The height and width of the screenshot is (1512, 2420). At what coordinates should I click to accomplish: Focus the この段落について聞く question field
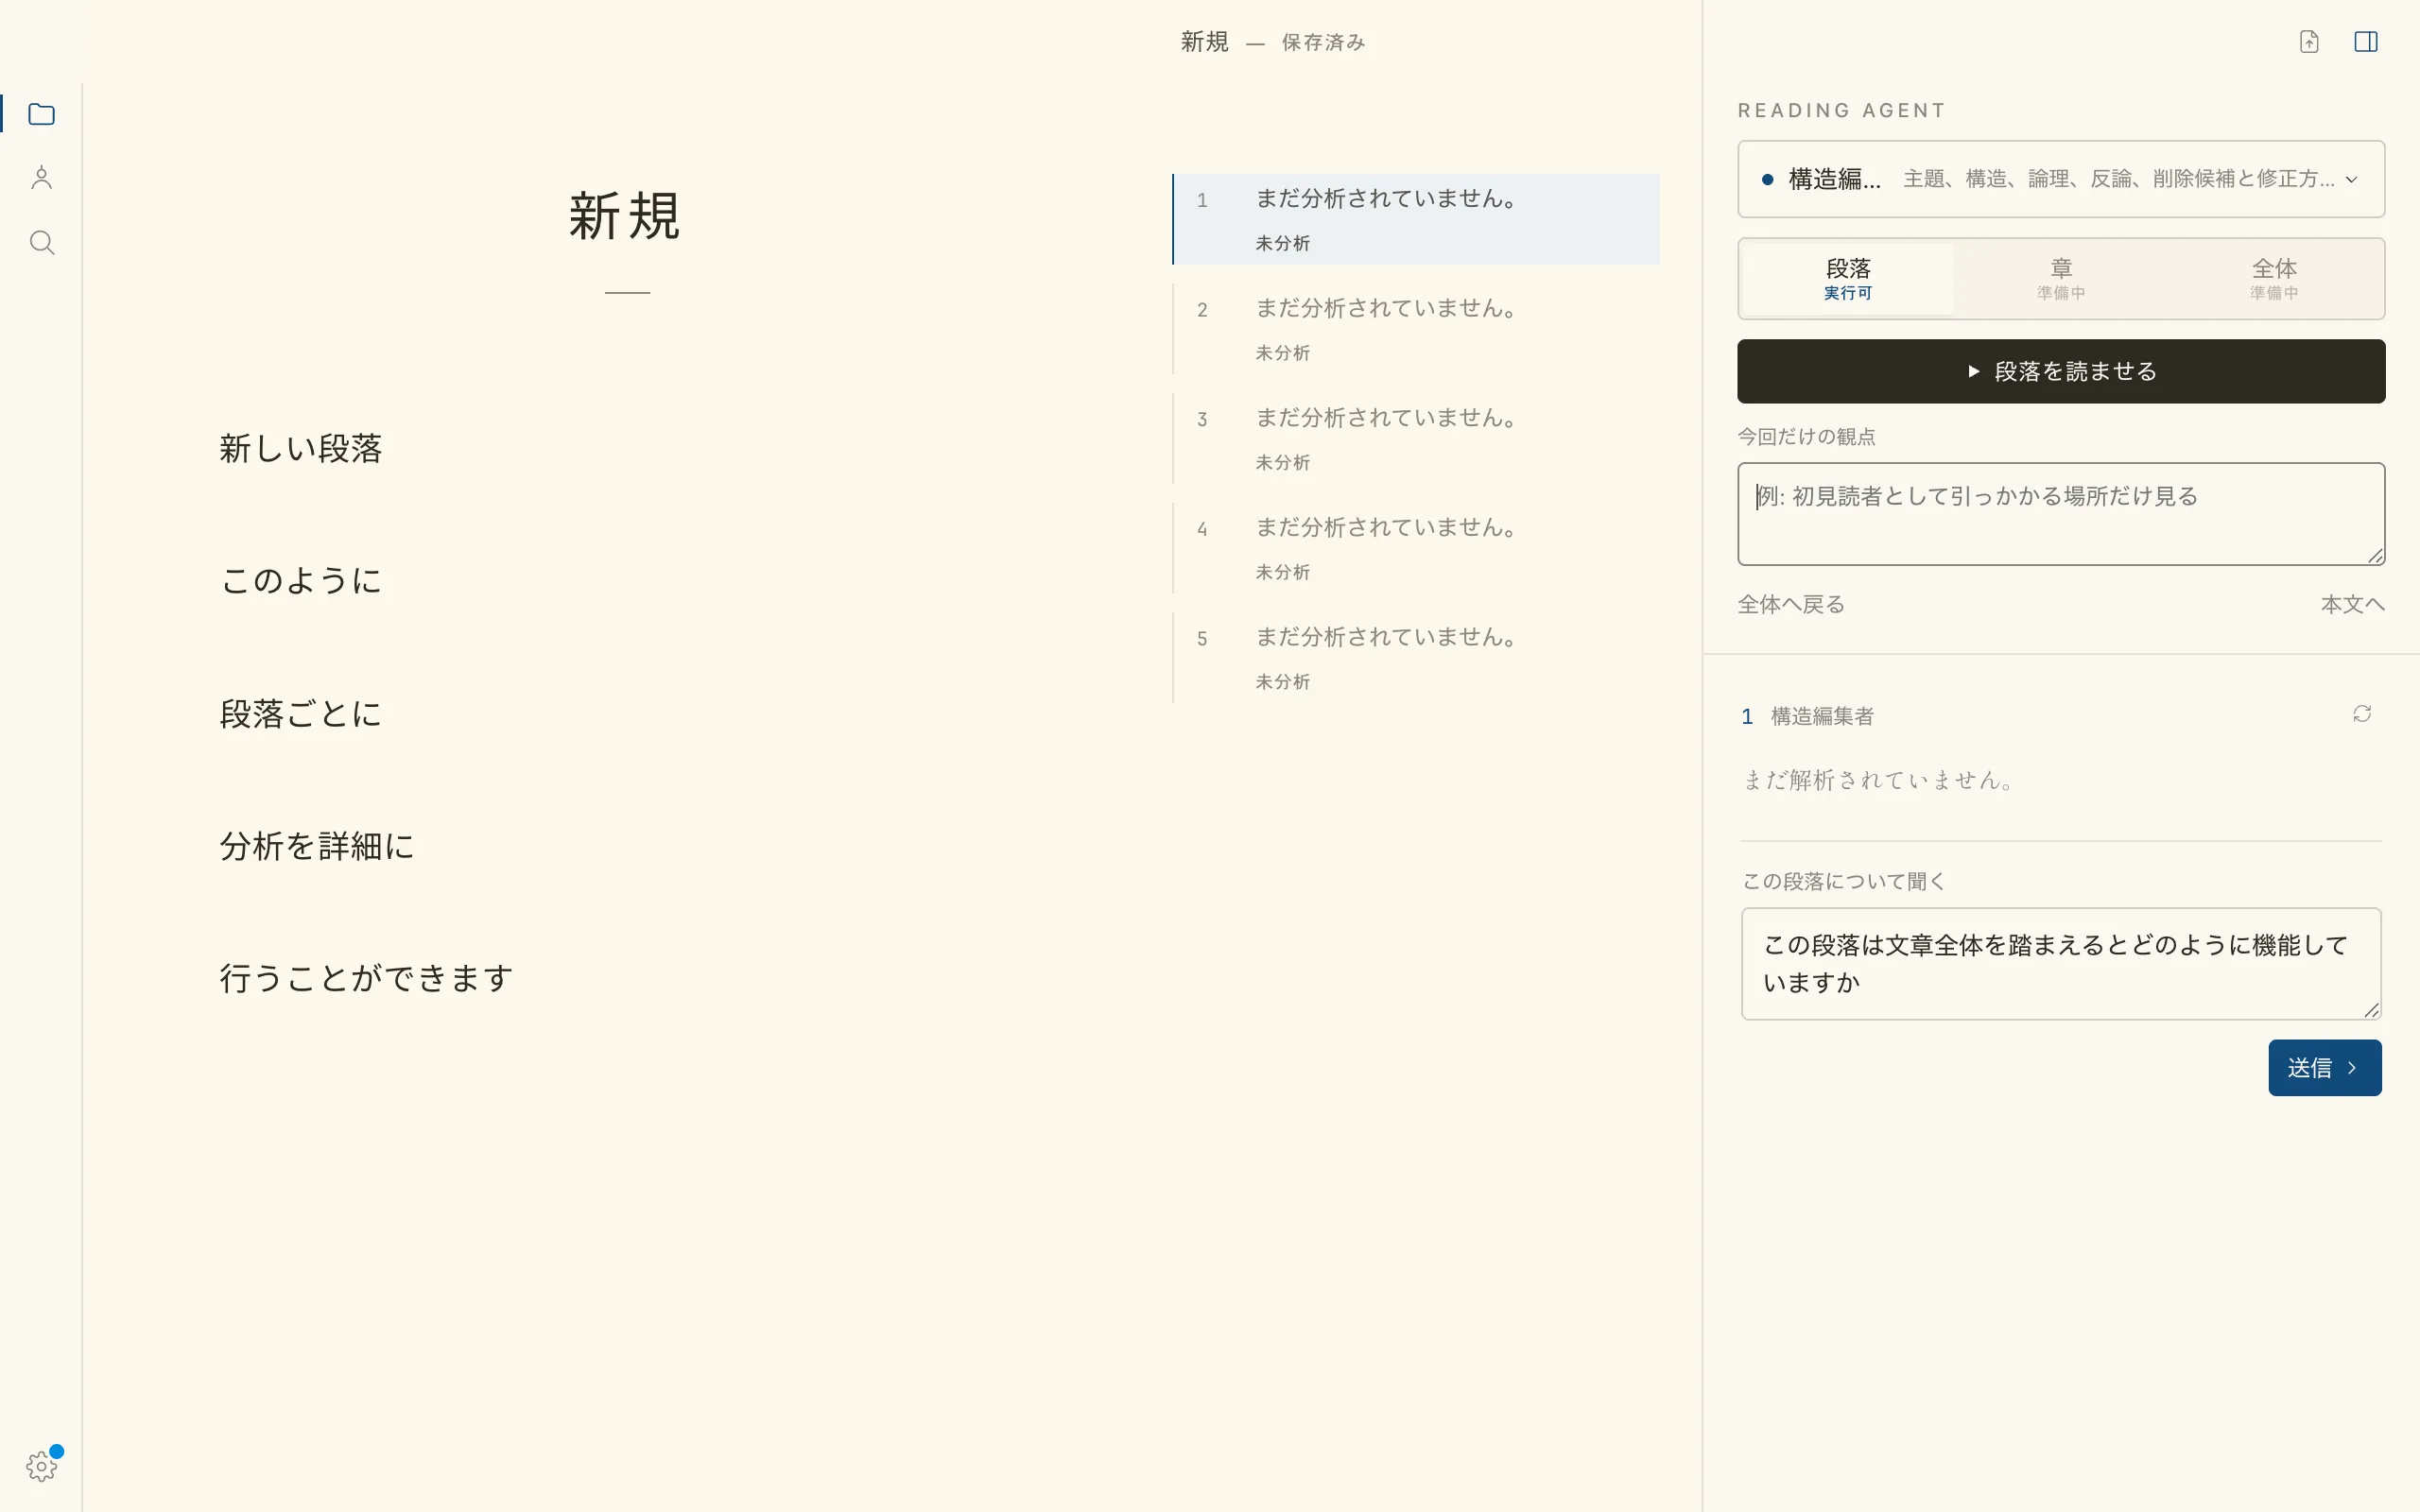tap(2061, 964)
